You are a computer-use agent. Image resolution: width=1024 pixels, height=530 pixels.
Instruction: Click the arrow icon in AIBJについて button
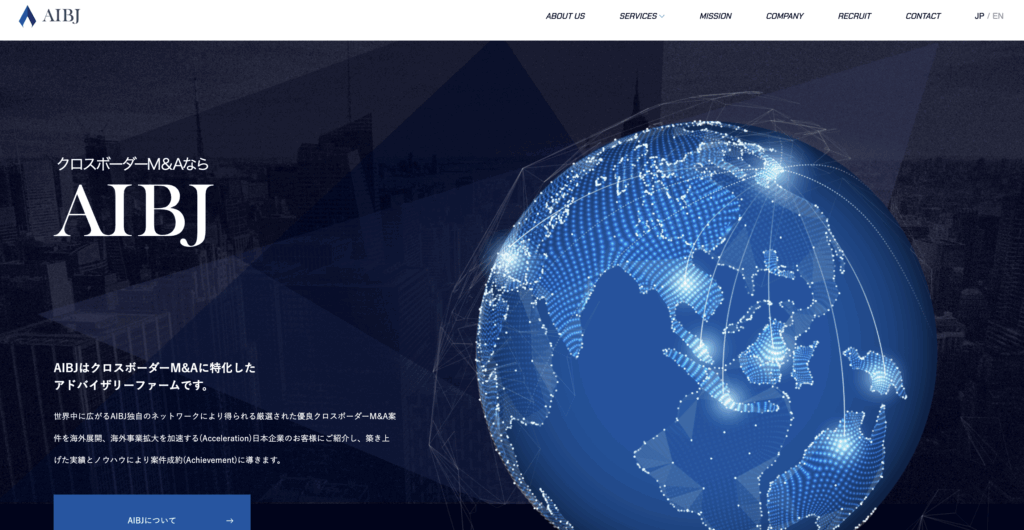point(230,520)
